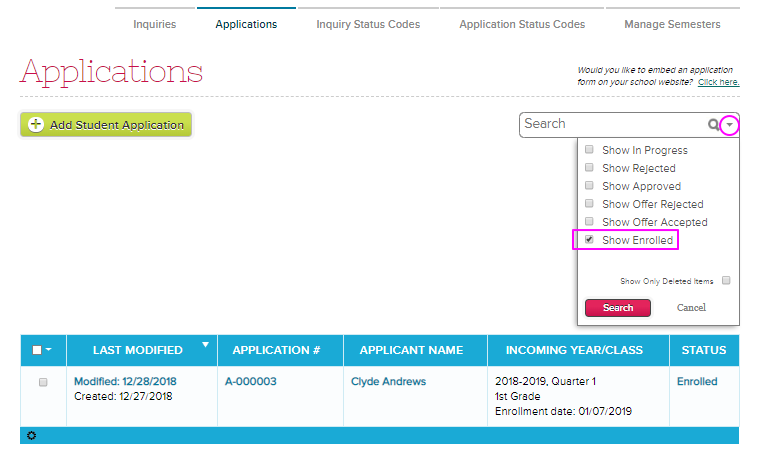The image size is (757, 453).
Task: Click the Status column header
Action: 704,350
